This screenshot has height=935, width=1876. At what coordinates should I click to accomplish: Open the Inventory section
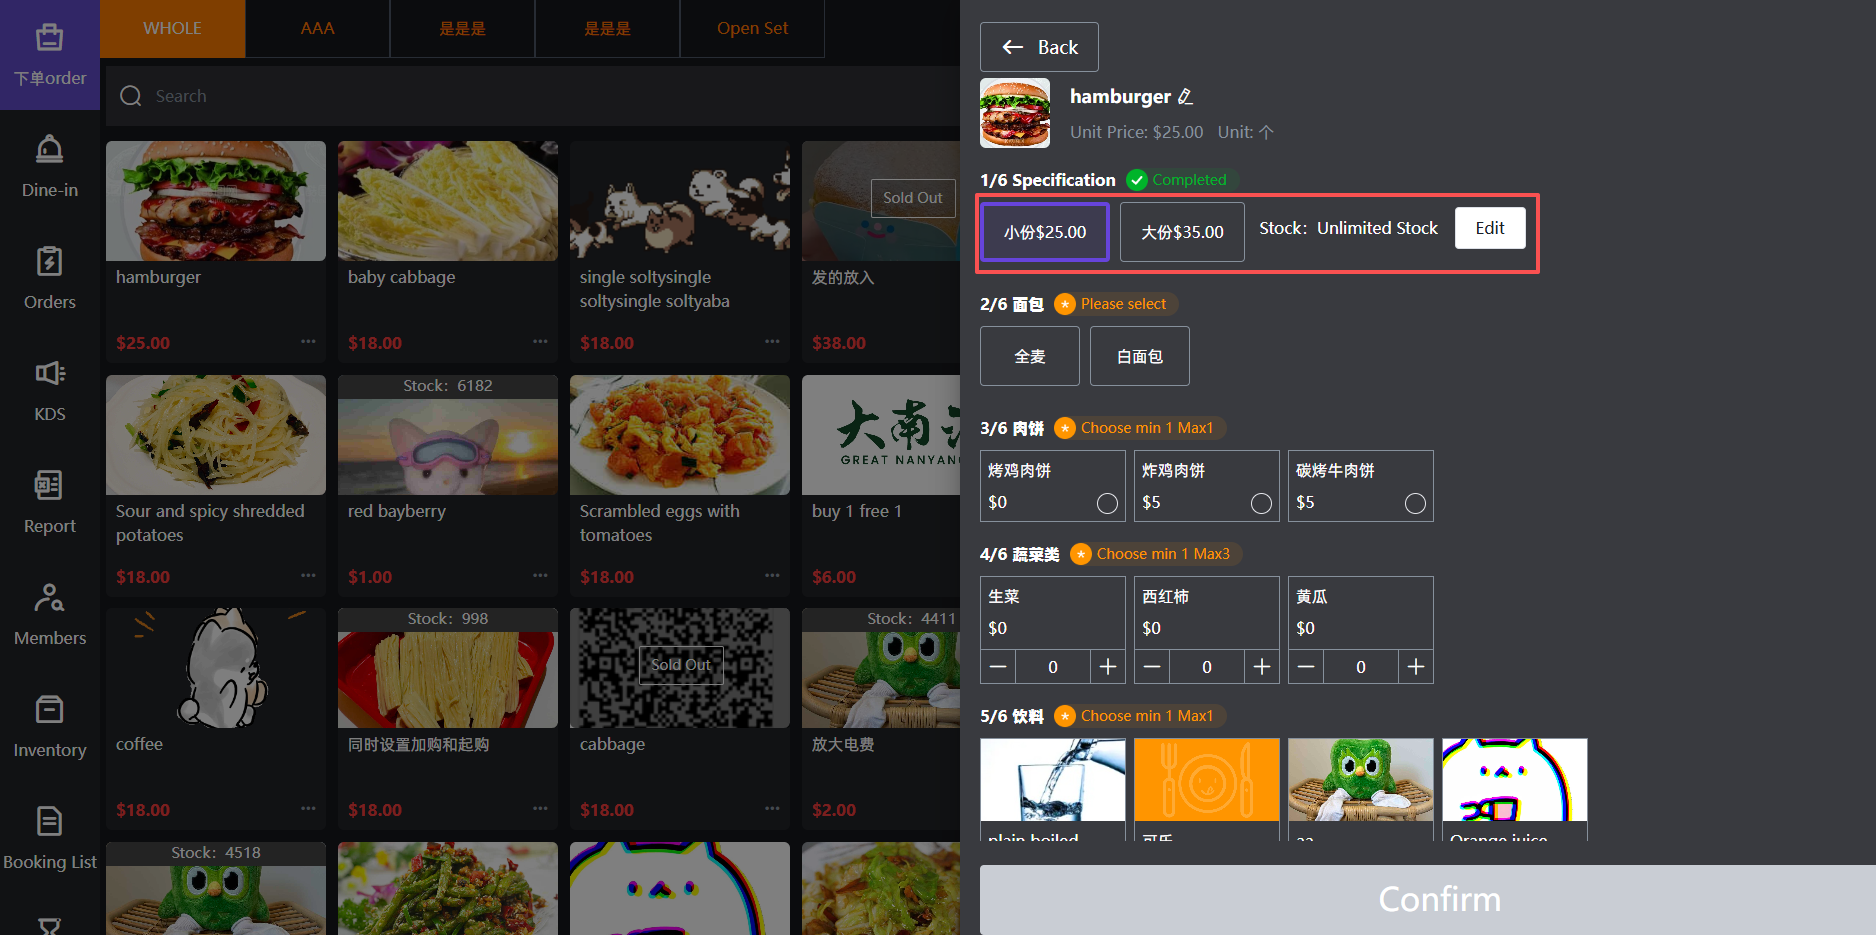(x=49, y=726)
